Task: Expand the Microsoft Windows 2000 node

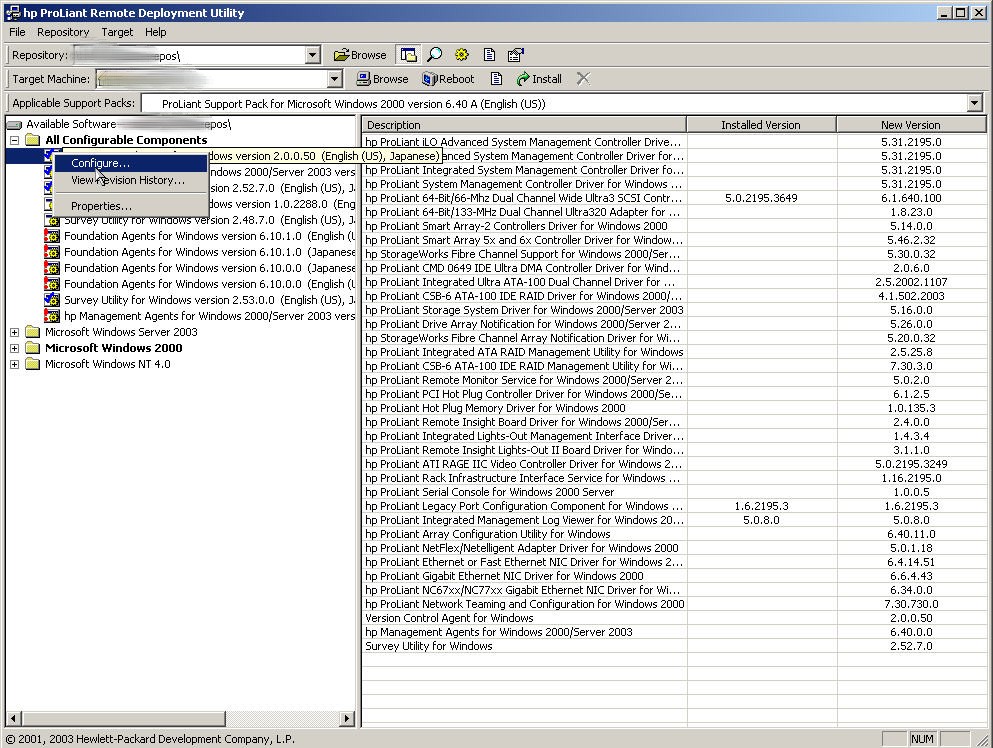Action: (14, 348)
